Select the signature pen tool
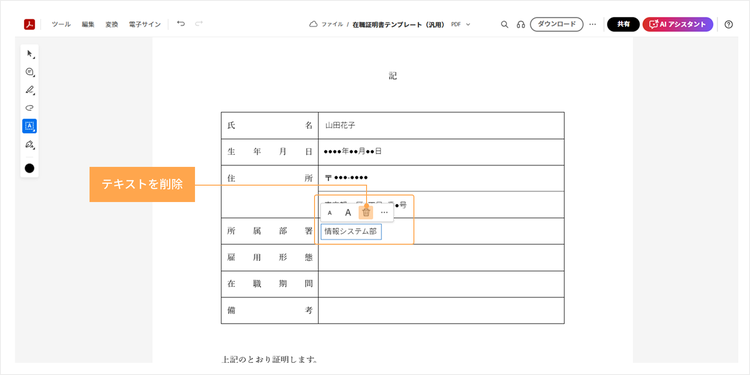Screen dimensions: 750x375 30,144
